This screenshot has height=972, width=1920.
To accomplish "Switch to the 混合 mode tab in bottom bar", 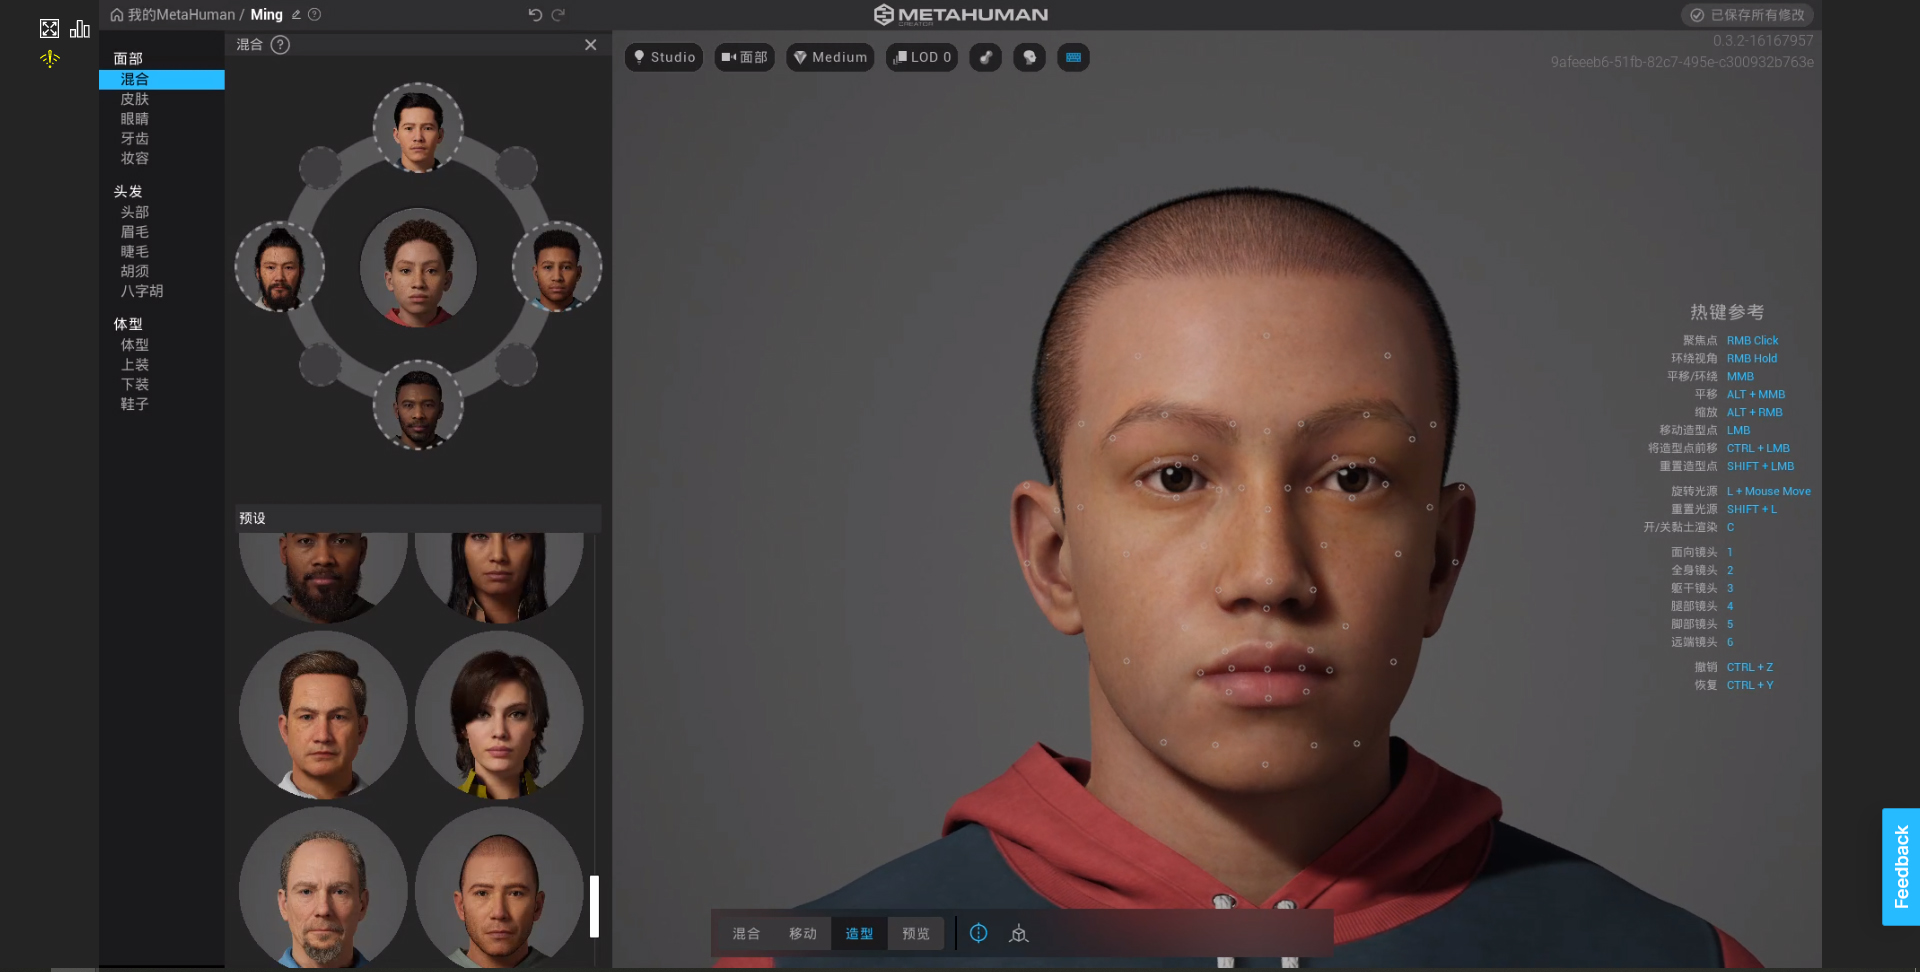I will pos(746,933).
